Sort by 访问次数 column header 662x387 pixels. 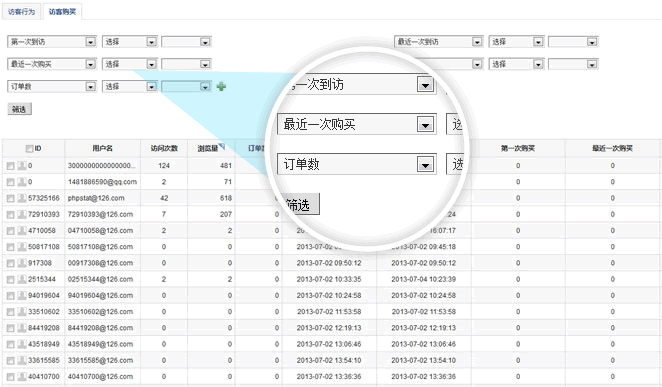click(x=164, y=149)
